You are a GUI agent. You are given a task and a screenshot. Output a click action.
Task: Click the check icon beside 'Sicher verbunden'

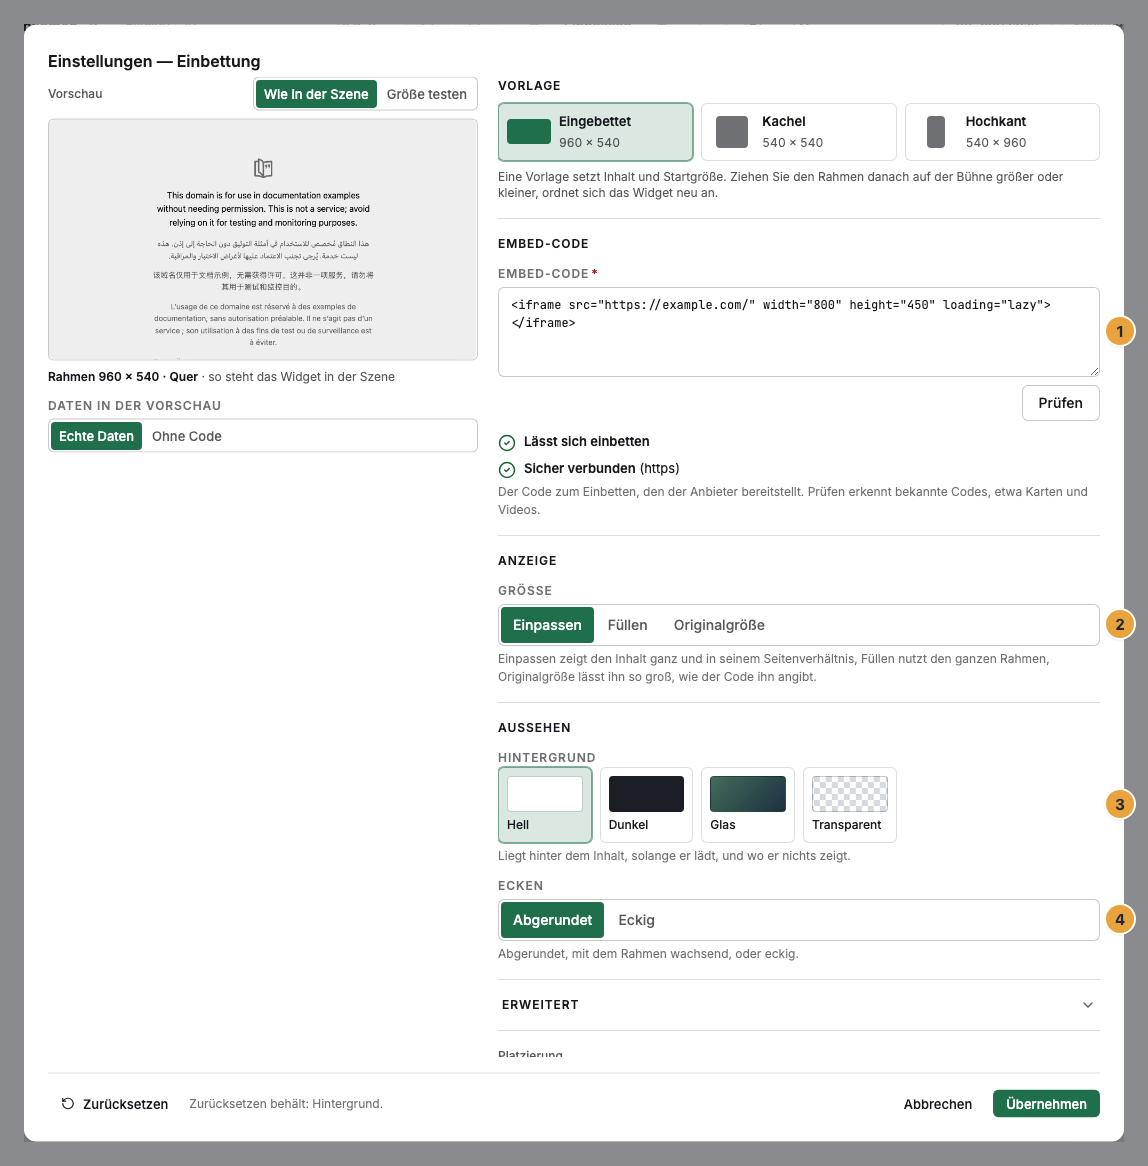pyautogui.click(x=507, y=469)
